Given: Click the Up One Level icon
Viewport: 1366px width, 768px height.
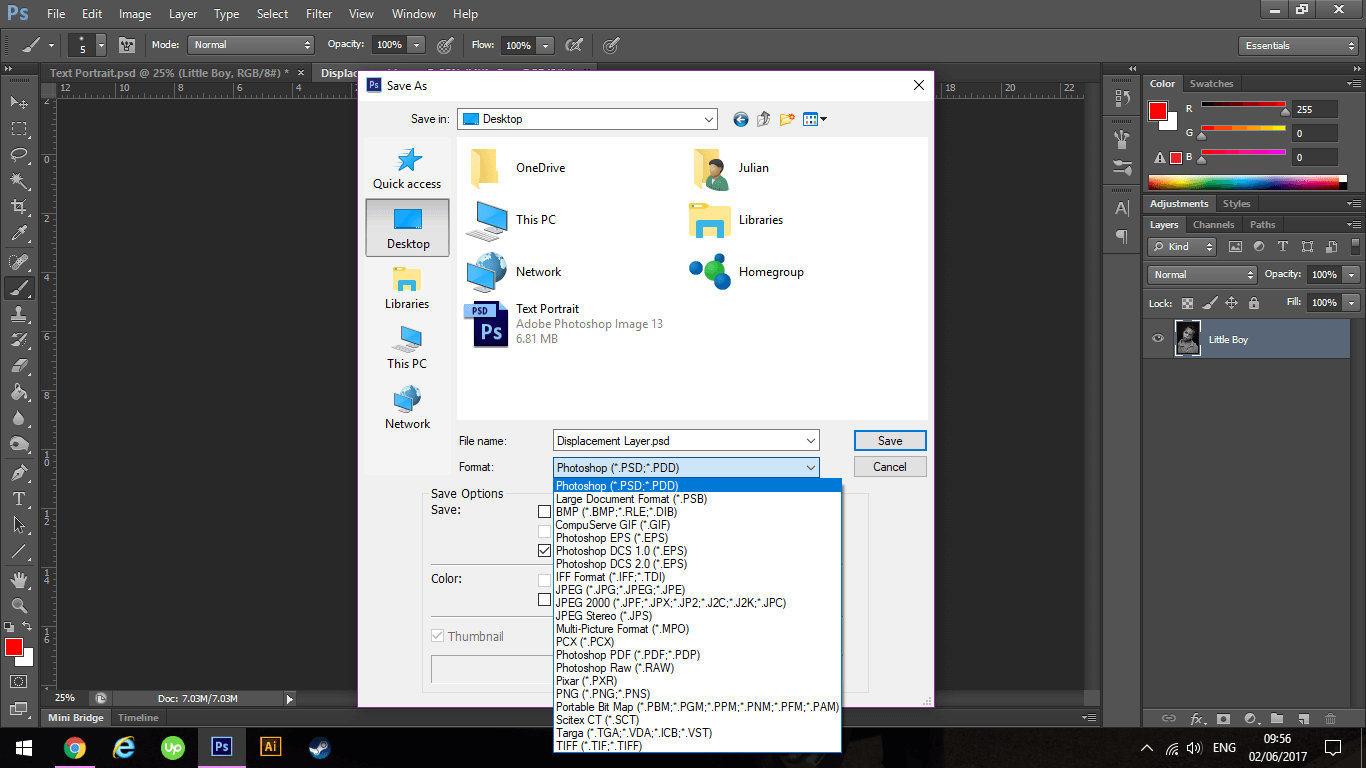Looking at the screenshot, I should point(764,119).
